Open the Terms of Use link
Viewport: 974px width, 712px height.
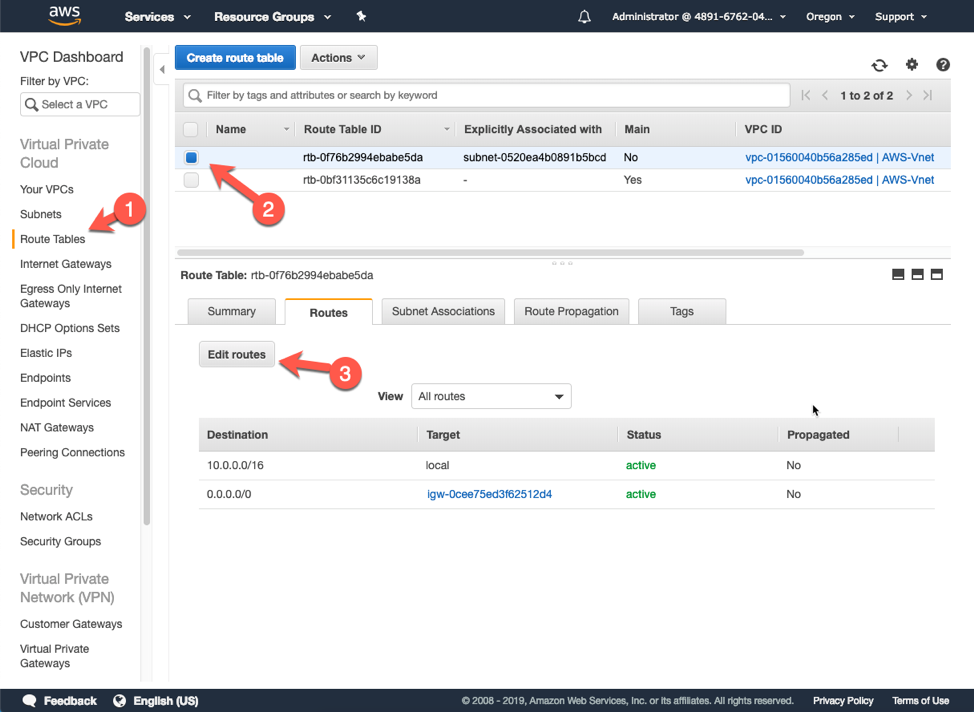(921, 701)
